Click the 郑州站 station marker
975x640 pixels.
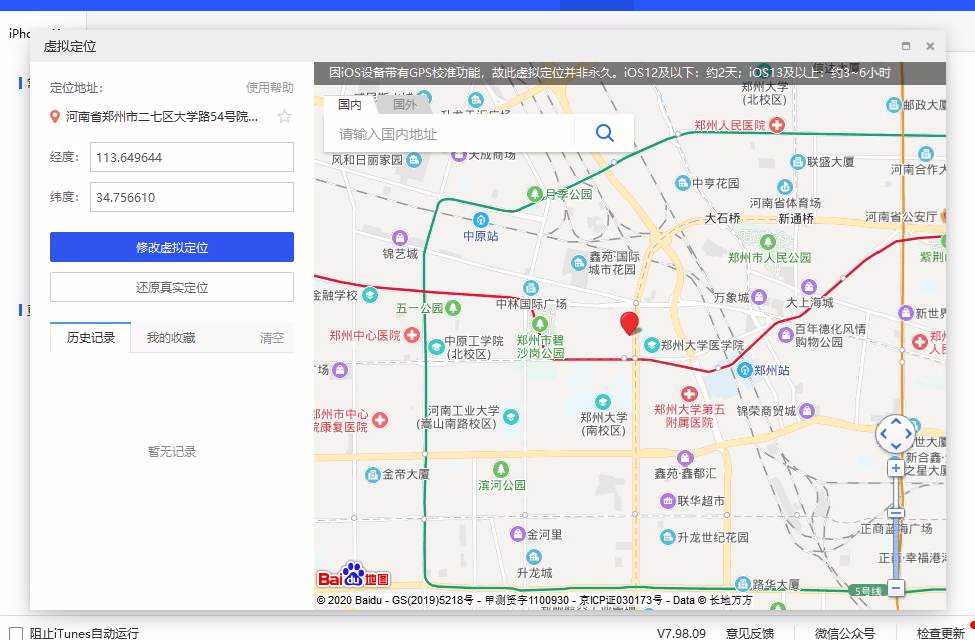(745, 370)
